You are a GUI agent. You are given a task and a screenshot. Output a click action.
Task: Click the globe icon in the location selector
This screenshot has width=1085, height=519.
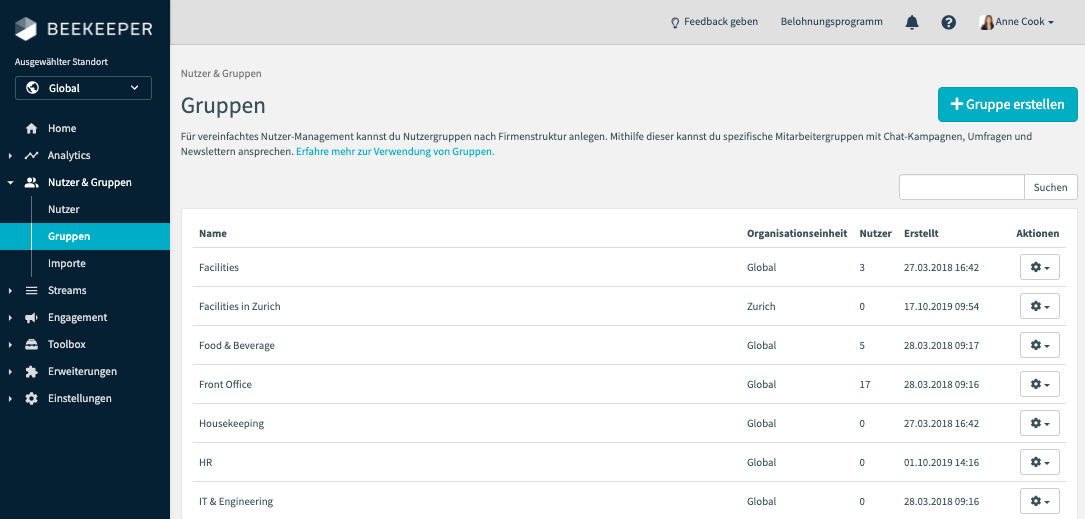click(32, 88)
